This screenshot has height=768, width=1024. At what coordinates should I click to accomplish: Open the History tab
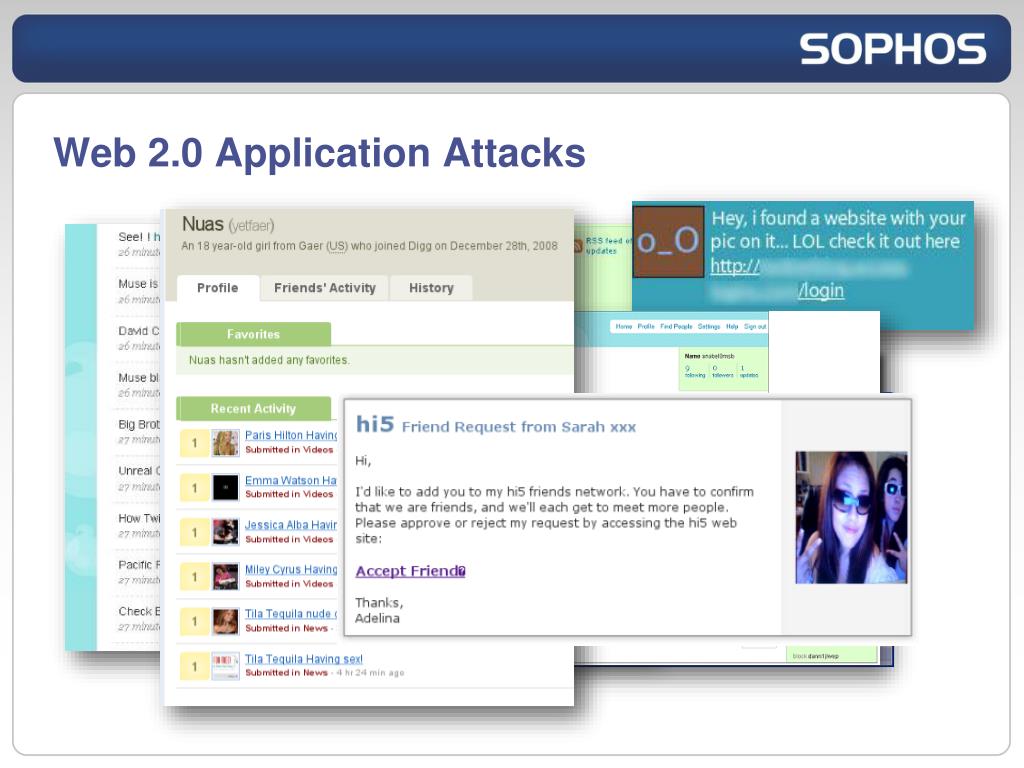(x=431, y=288)
